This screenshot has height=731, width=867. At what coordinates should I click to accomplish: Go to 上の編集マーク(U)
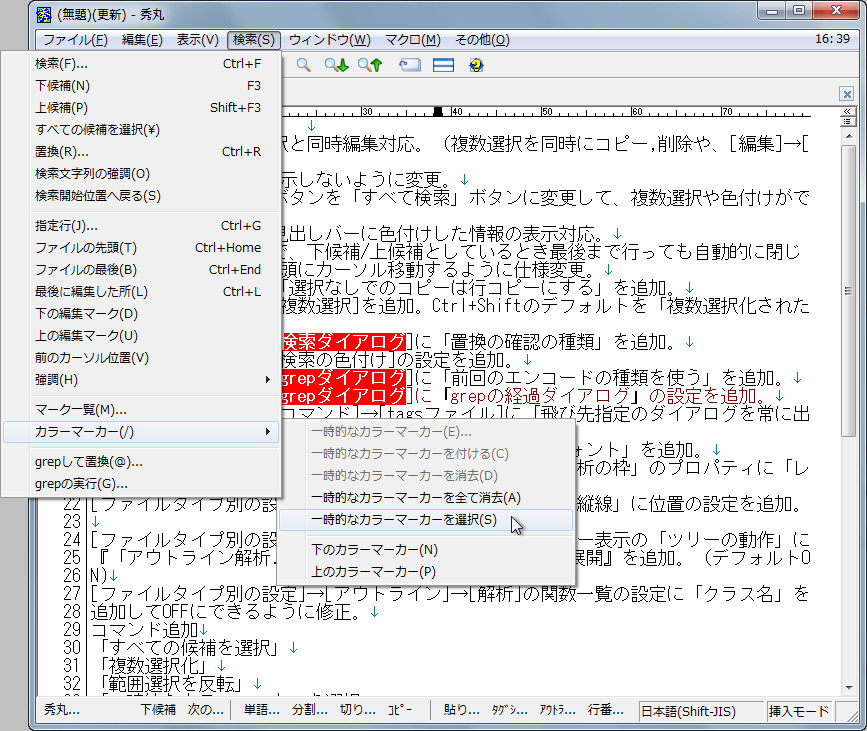pos(141,336)
